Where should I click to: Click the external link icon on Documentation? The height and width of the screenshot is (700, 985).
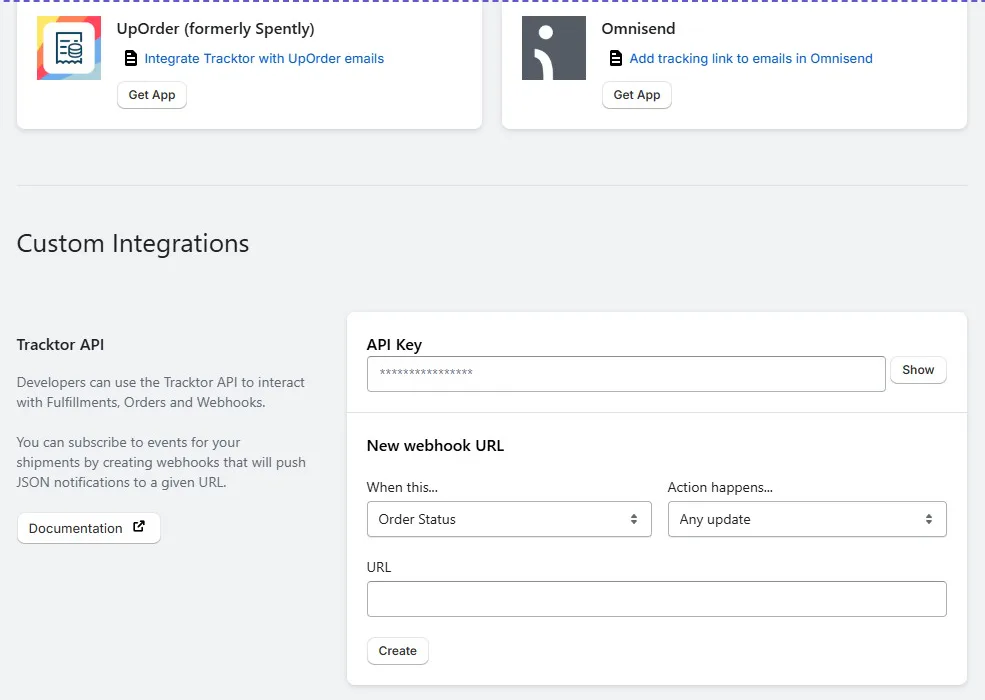(x=139, y=527)
